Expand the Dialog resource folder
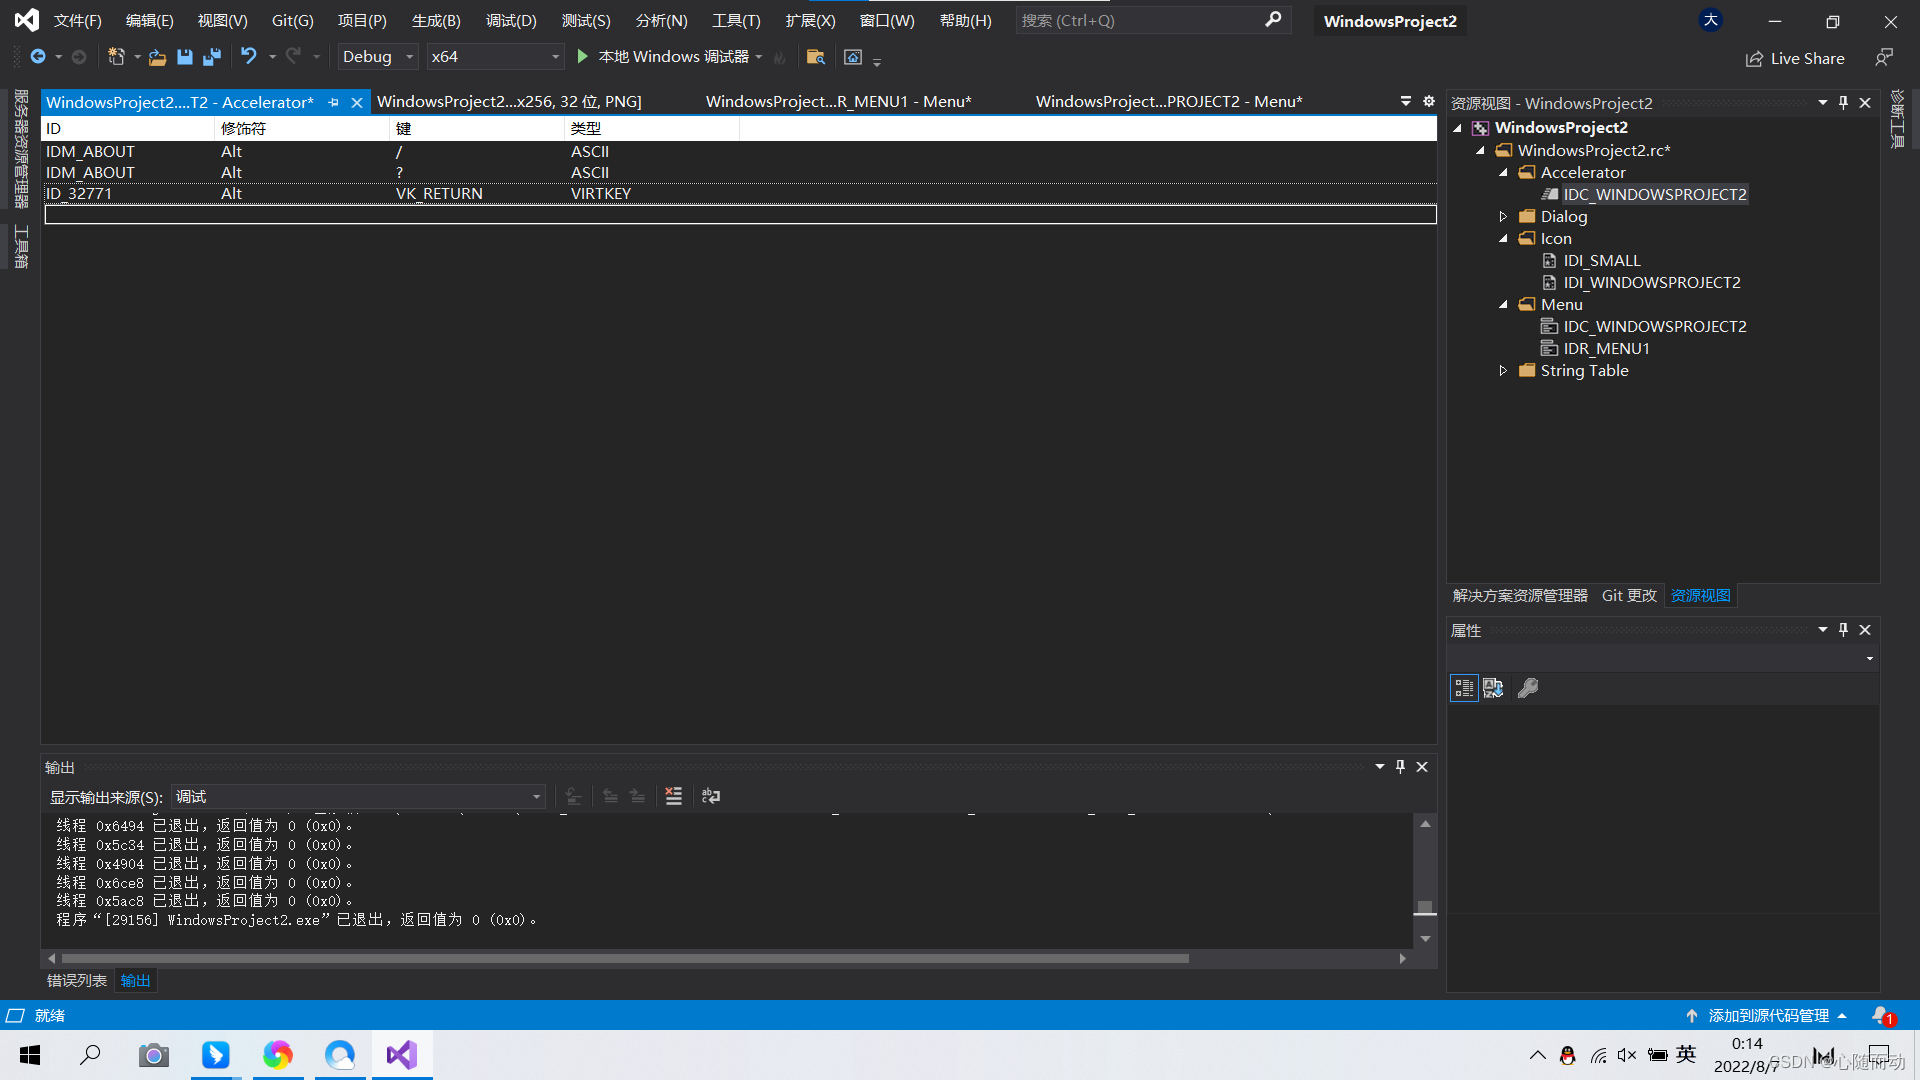 click(x=1503, y=216)
